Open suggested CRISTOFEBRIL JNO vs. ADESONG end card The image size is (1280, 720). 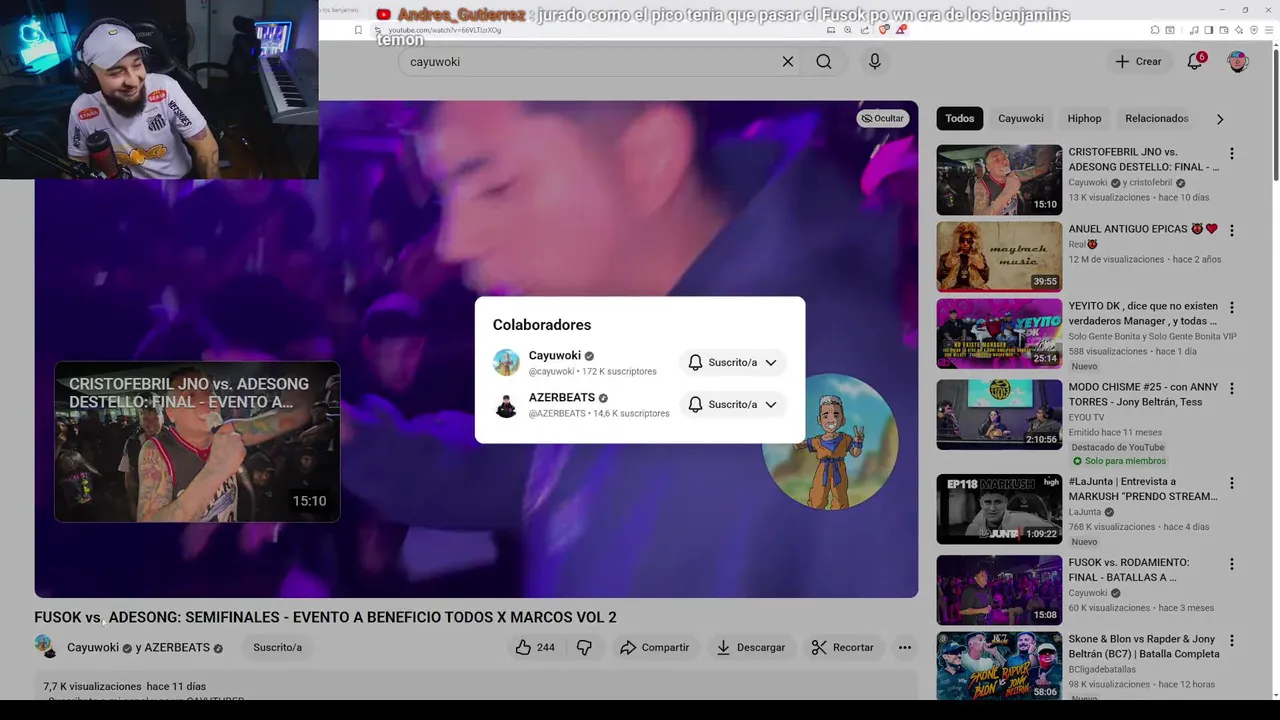[x=197, y=442]
